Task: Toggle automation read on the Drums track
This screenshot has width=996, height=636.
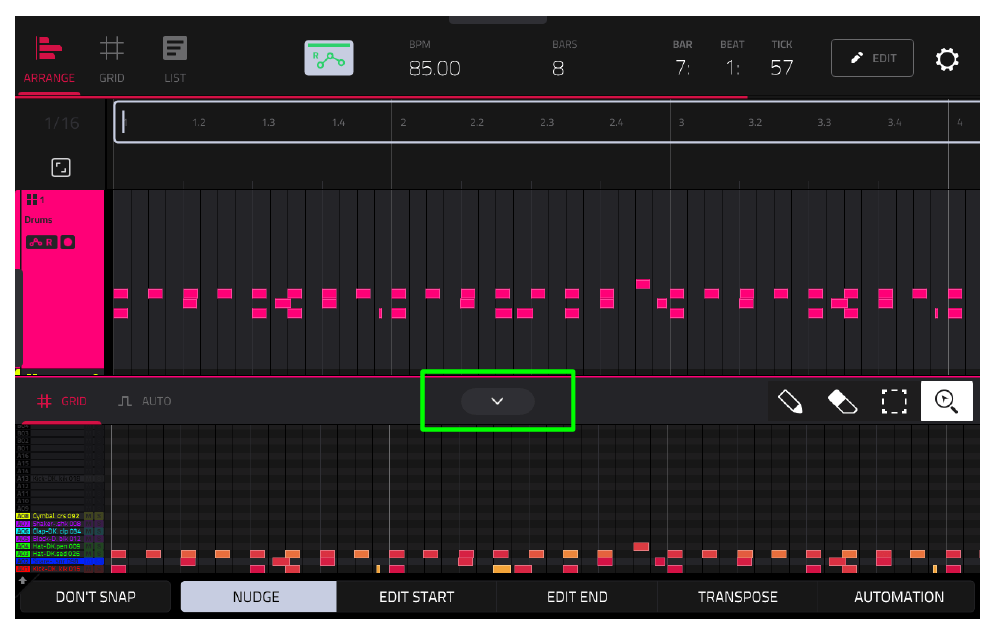Action: click(x=41, y=242)
